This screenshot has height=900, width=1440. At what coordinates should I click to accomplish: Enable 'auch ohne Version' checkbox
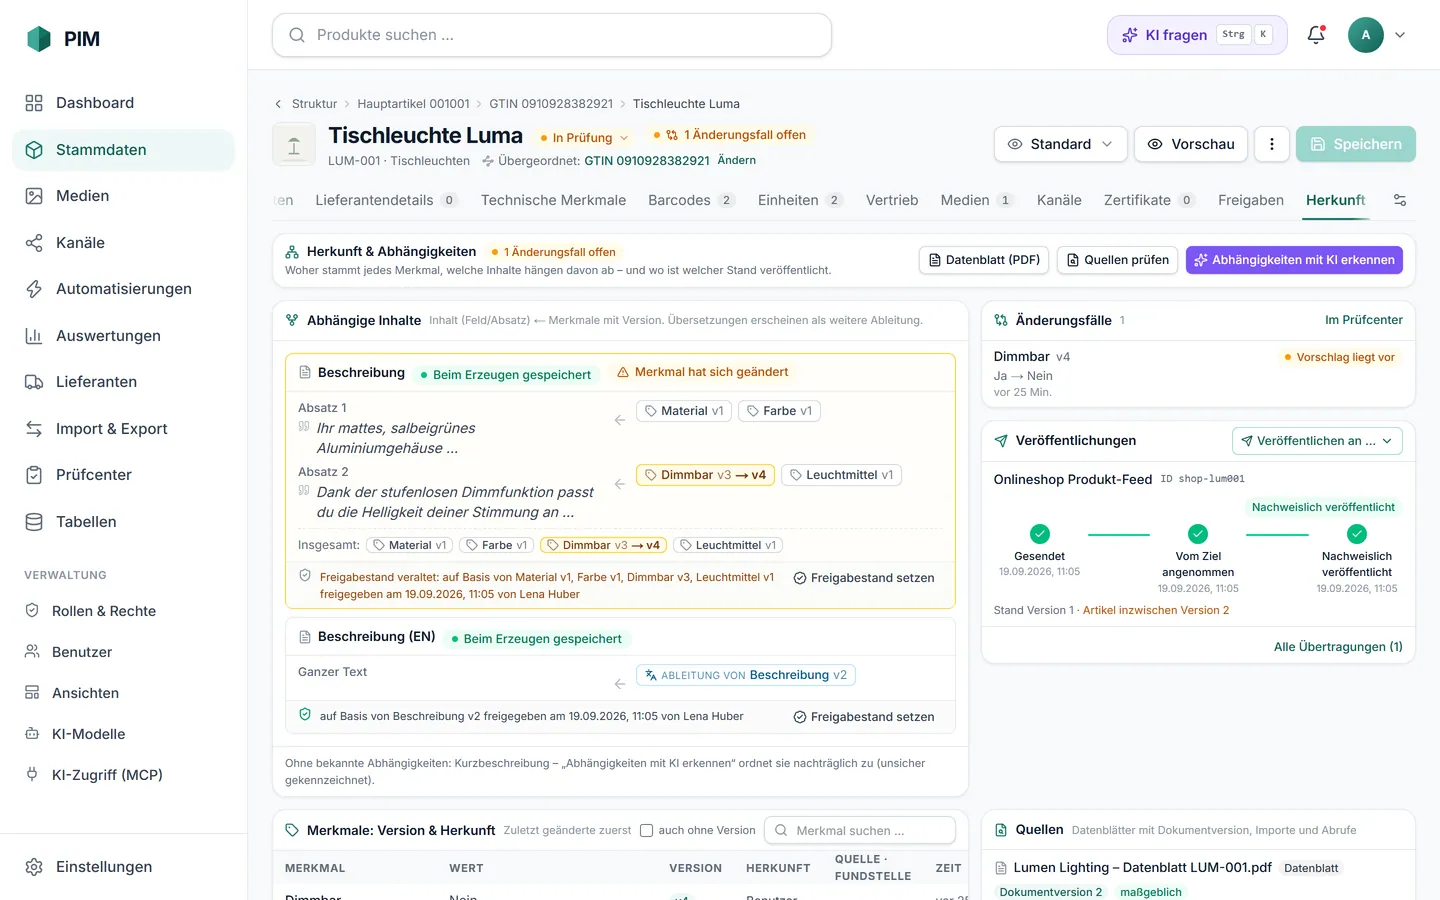tap(646, 830)
